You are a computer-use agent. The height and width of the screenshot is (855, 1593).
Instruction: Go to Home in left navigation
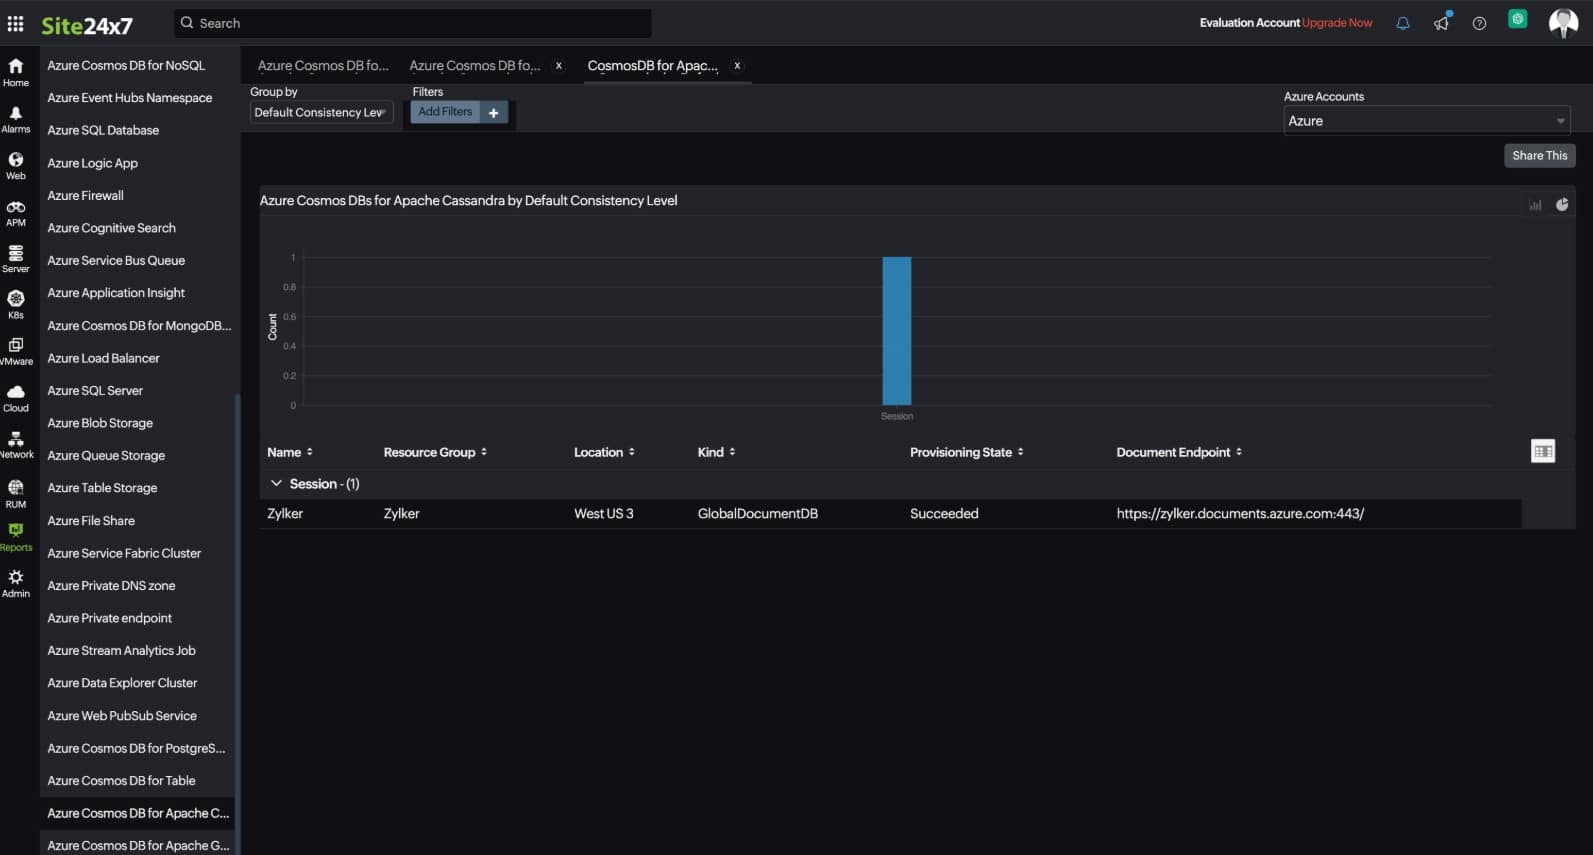point(16,72)
